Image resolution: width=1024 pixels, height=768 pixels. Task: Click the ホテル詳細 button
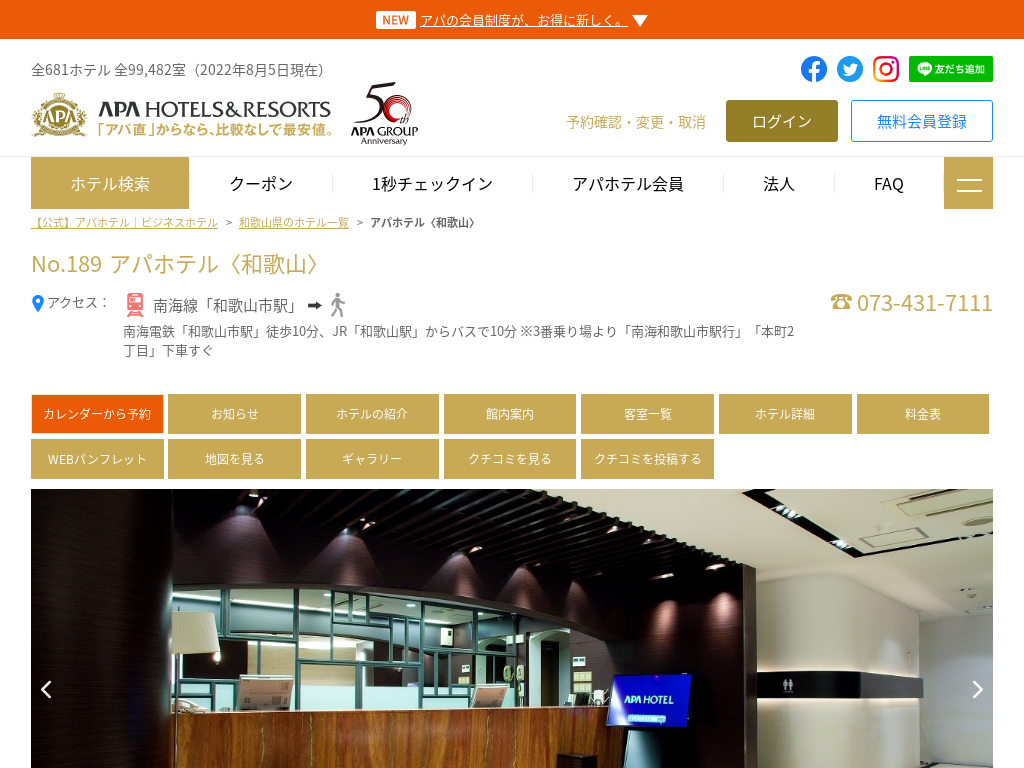(785, 414)
